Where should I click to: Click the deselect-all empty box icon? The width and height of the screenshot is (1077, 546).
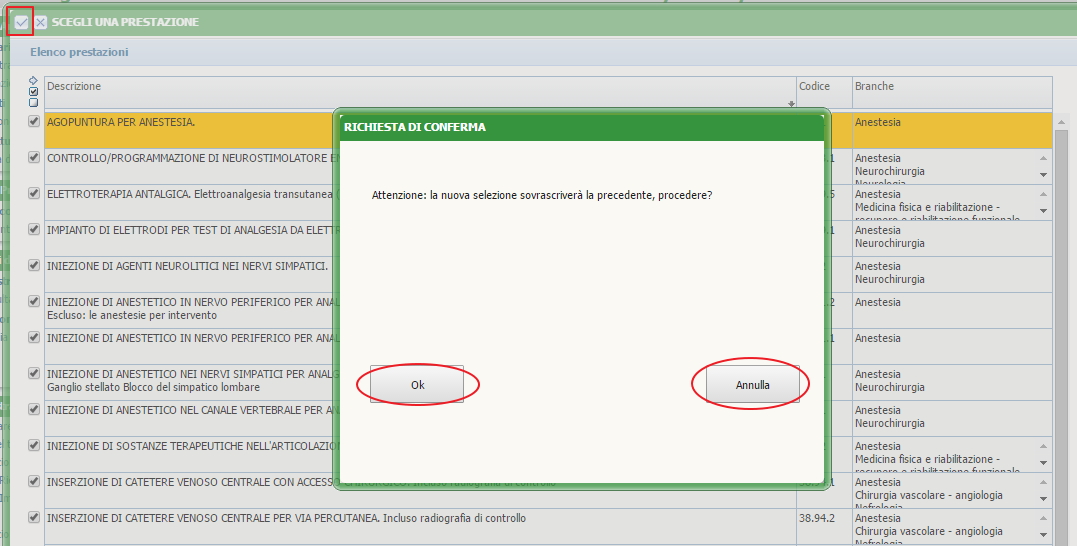(x=33, y=102)
